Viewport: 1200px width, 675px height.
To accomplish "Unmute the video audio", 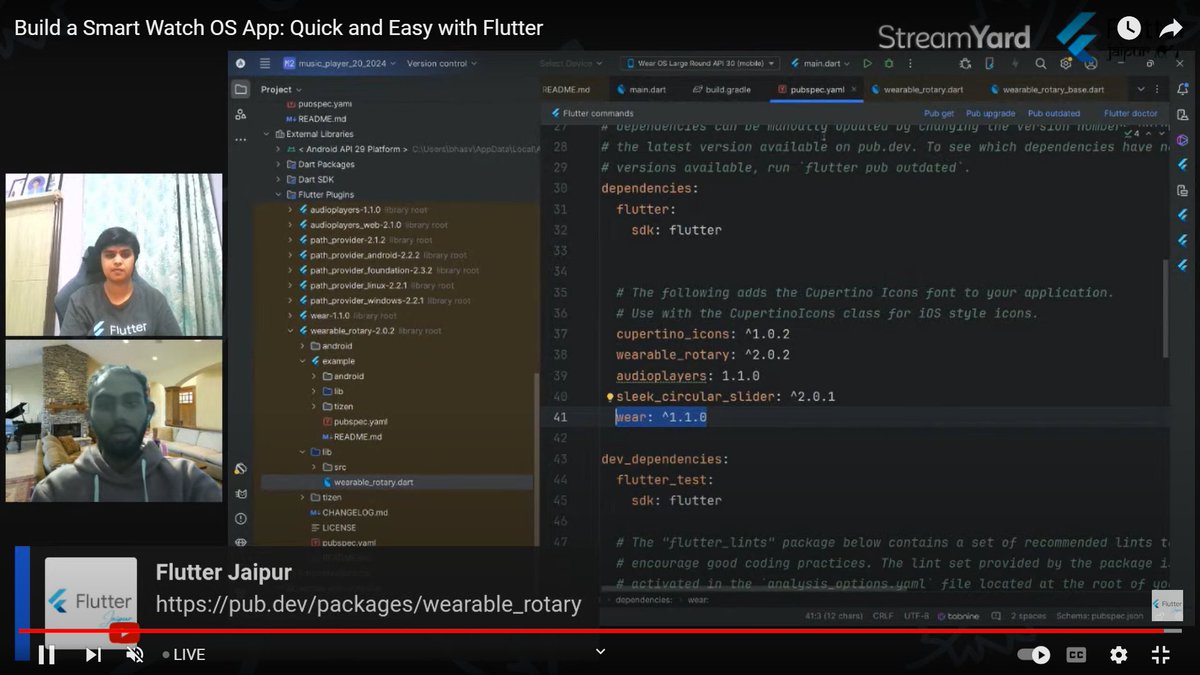I will (x=135, y=655).
